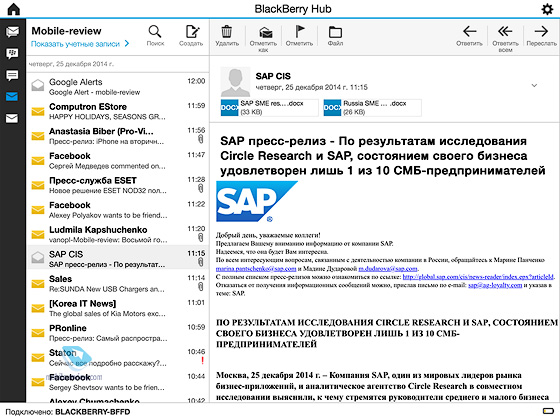Open Facebook email from Alexey Polyakov
The height and width of the screenshot is (420, 560).
[118, 210]
